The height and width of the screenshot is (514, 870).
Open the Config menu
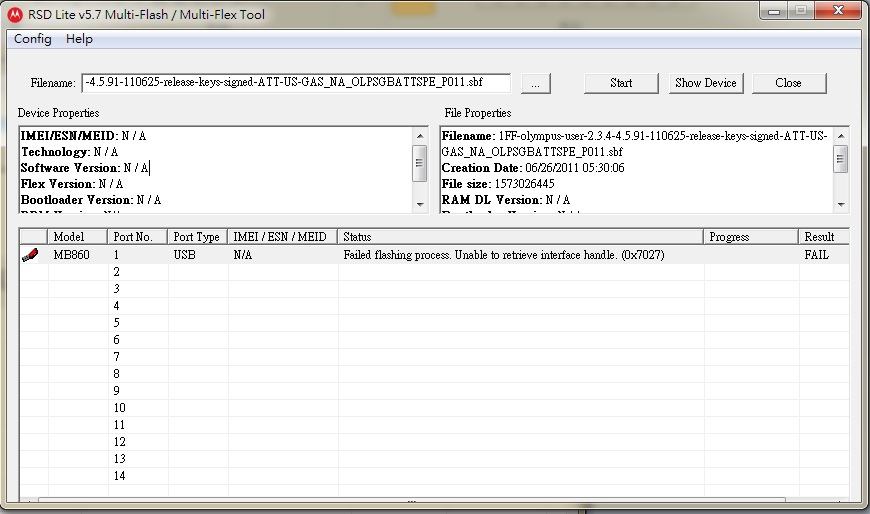point(33,39)
